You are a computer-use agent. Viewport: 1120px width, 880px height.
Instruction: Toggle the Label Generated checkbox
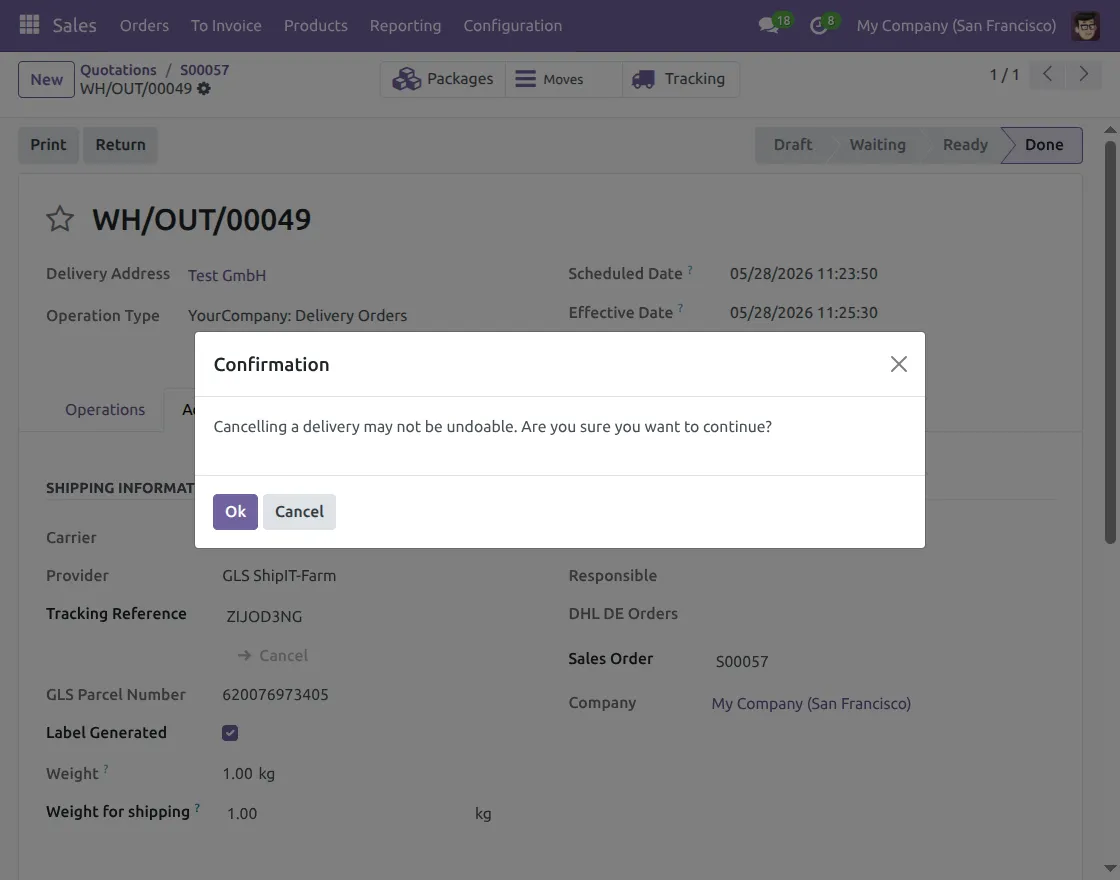pyautogui.click(x=230, y=733)
